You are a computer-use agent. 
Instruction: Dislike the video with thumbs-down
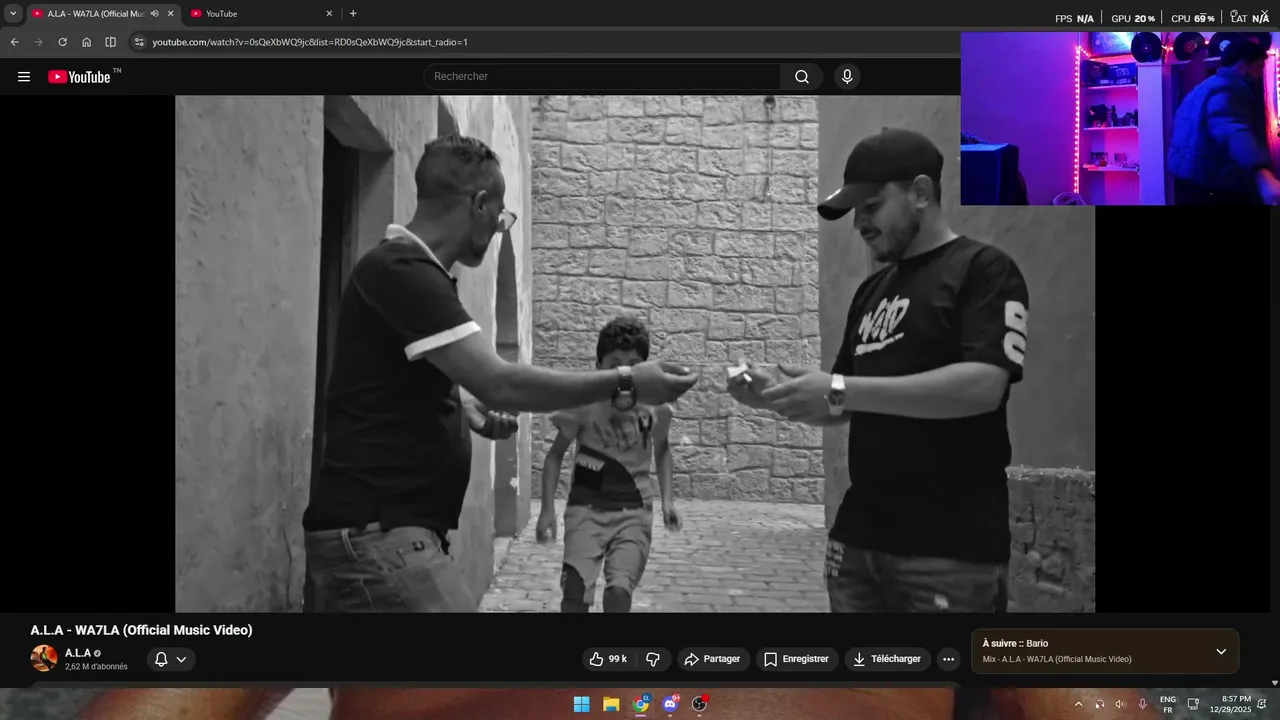pyautogui.click(x=653, y=659)
